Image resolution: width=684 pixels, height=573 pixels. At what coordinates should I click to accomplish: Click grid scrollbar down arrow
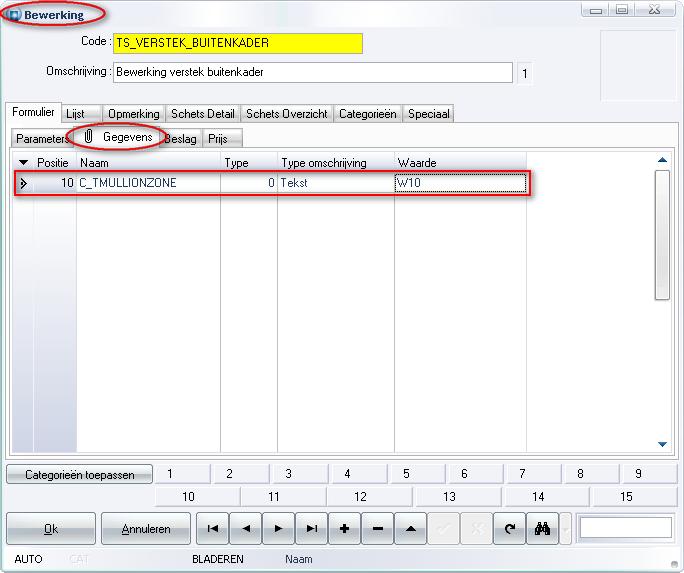pyautogui.click(x=662, y=444)
